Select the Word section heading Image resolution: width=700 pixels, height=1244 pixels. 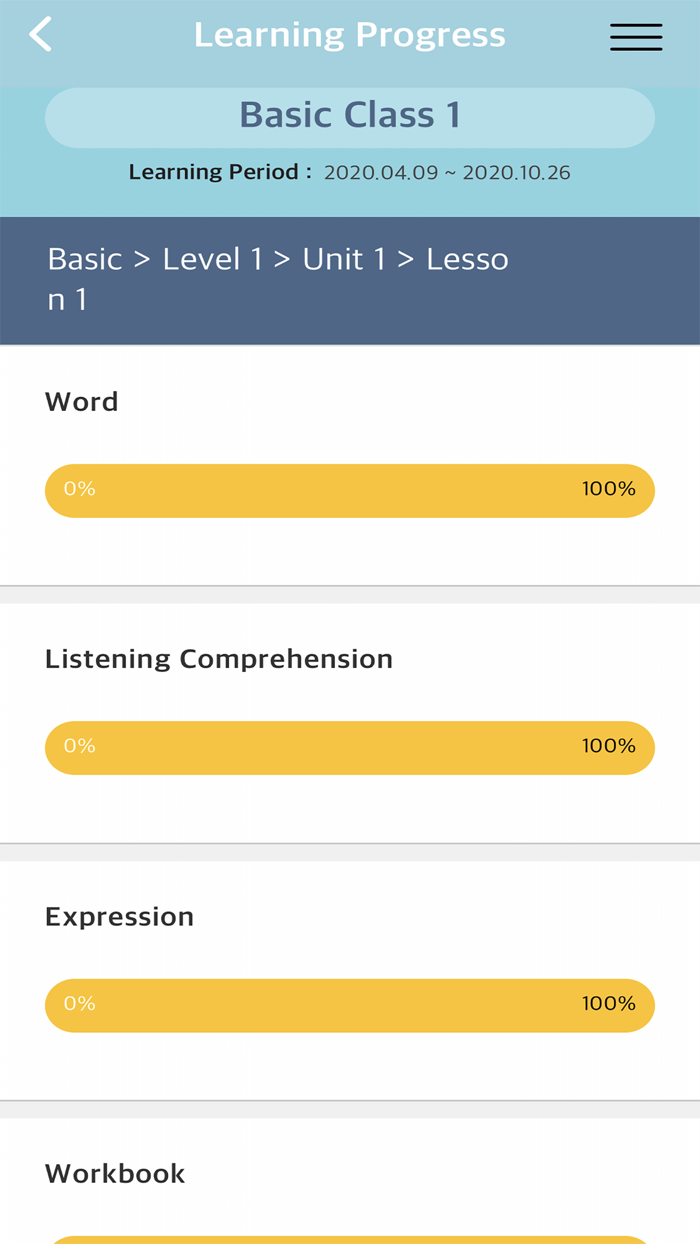click(x=82, y=402)
